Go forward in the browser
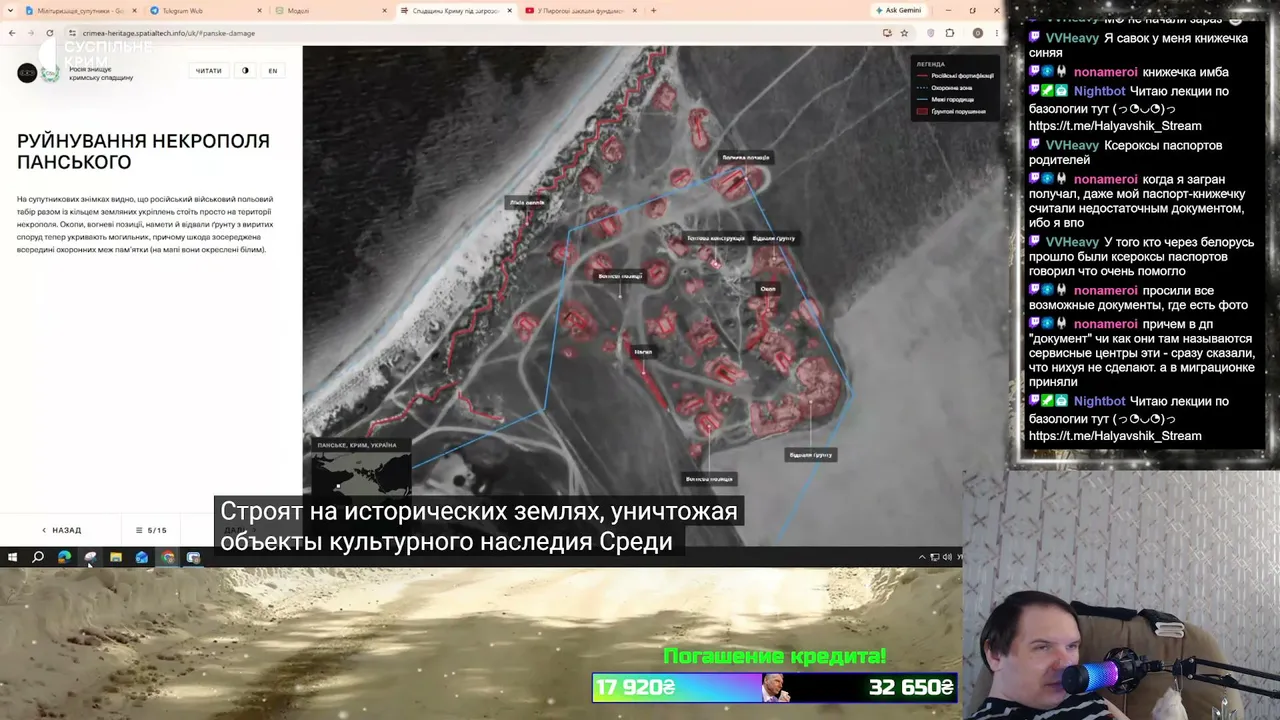1280x720 pixels. click(30, 33)
